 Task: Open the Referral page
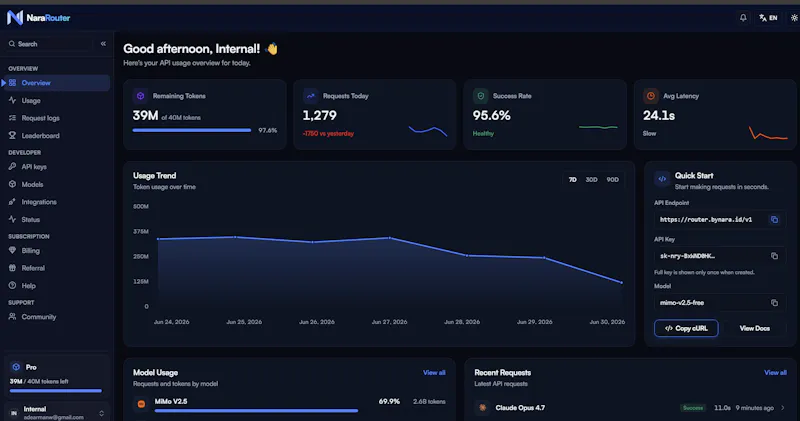[56, 268]
